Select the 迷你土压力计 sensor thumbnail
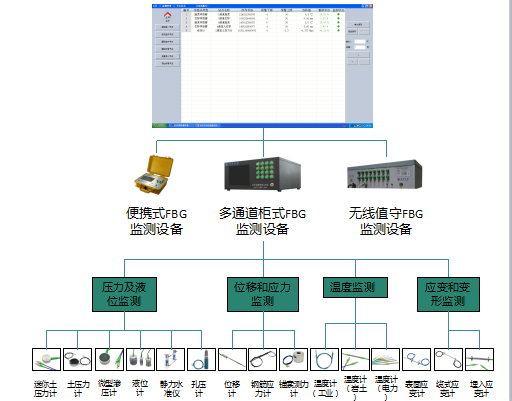The image size is (512, 401). click(x=46, y=360)
